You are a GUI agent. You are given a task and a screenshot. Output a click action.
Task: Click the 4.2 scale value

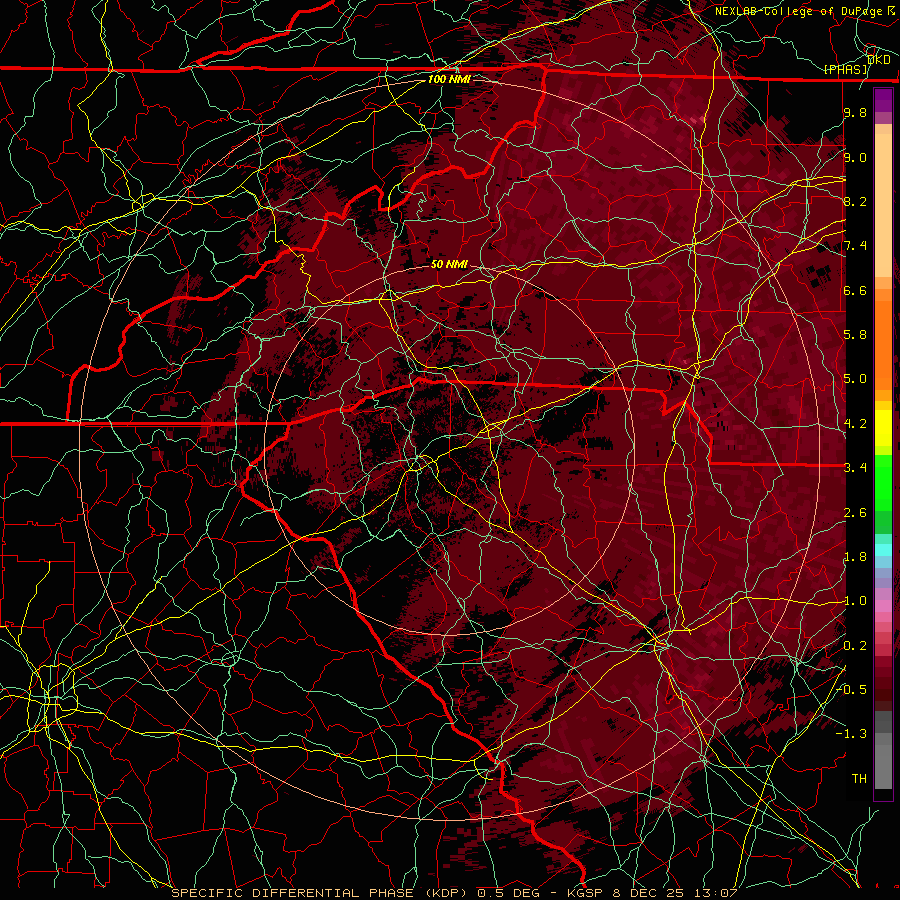click(855, 424)
